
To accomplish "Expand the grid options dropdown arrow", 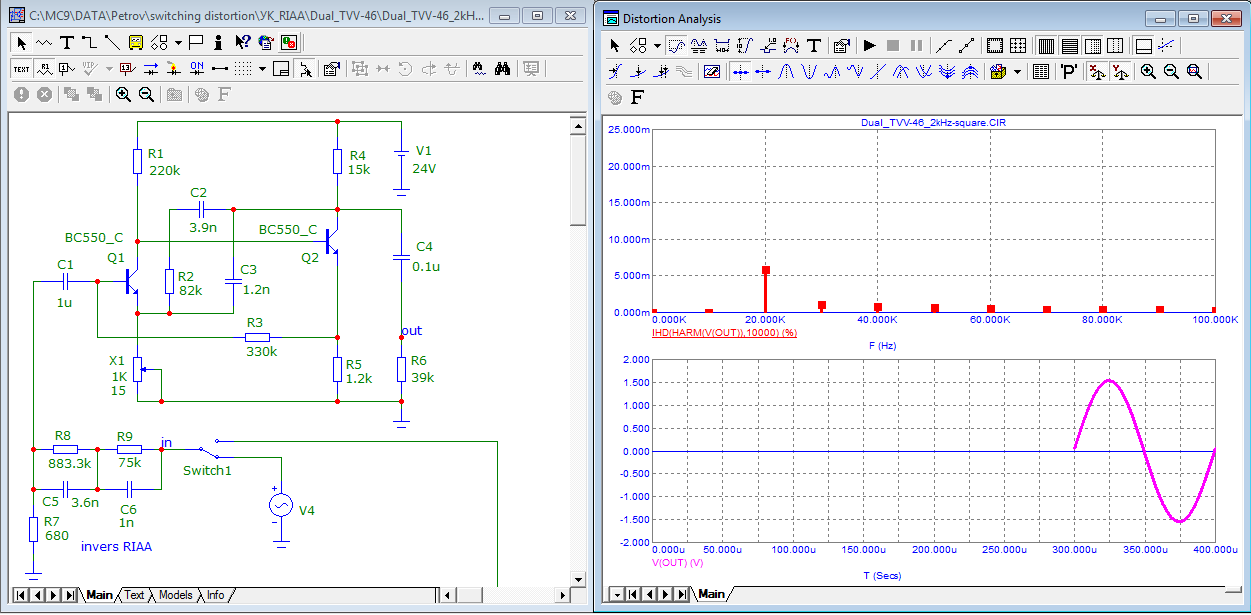I will click(262, 69).
